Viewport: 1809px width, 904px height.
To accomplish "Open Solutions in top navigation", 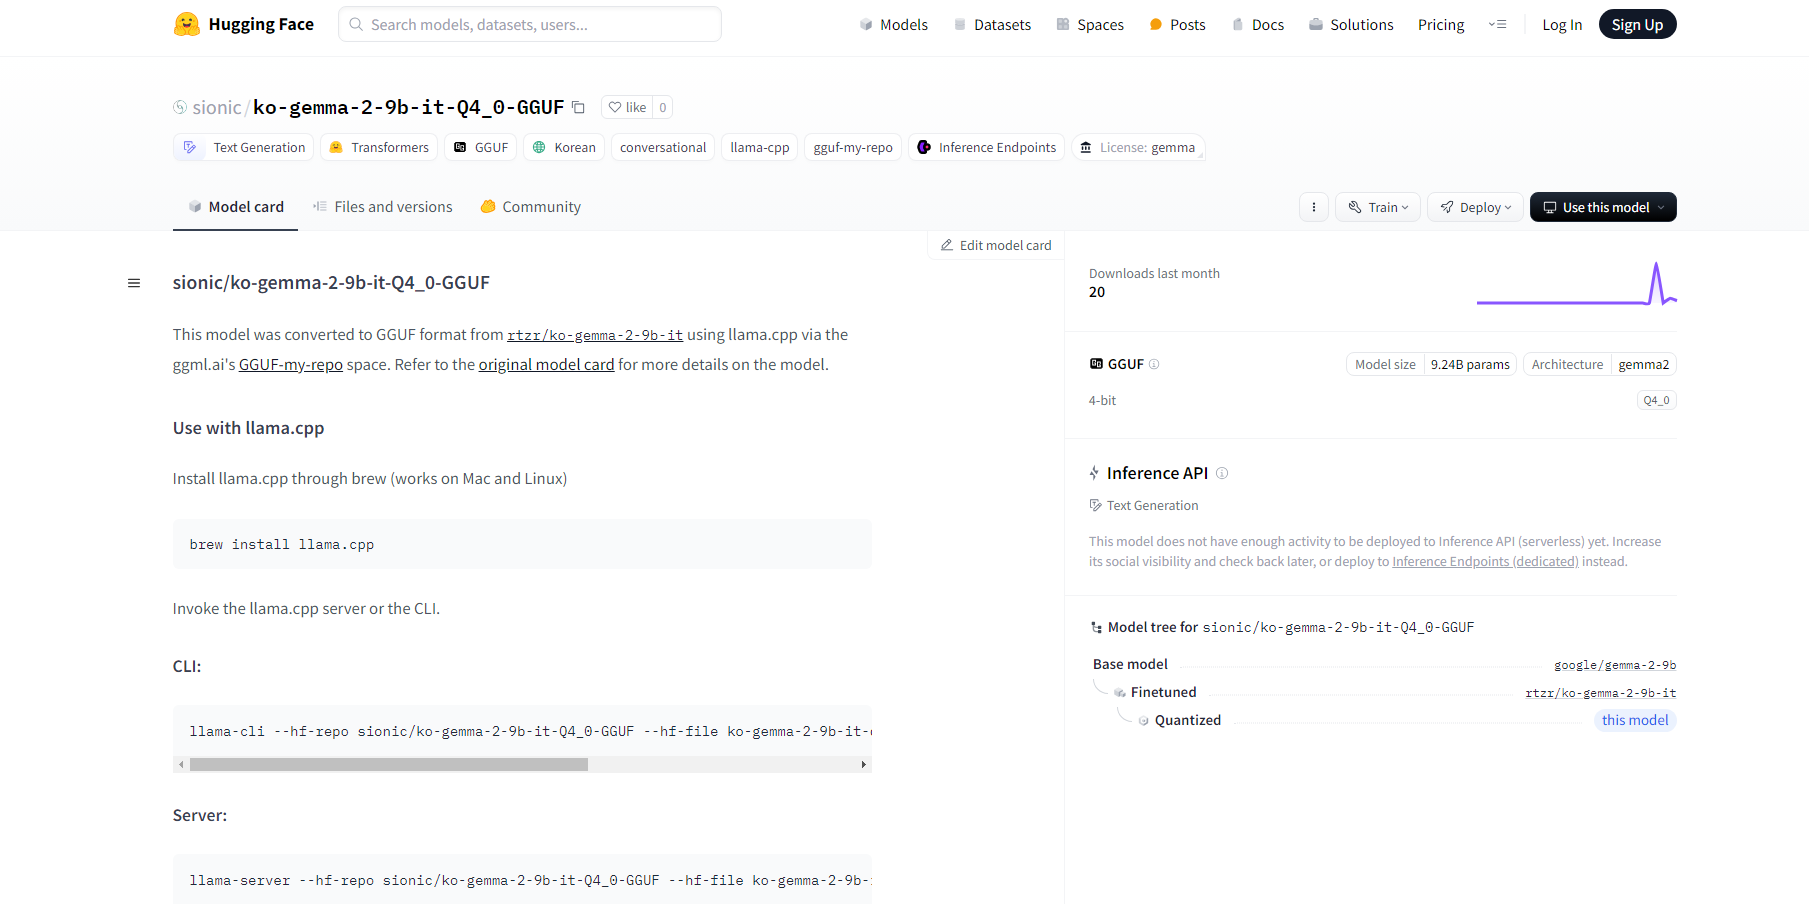I will tap(1351, 24).
